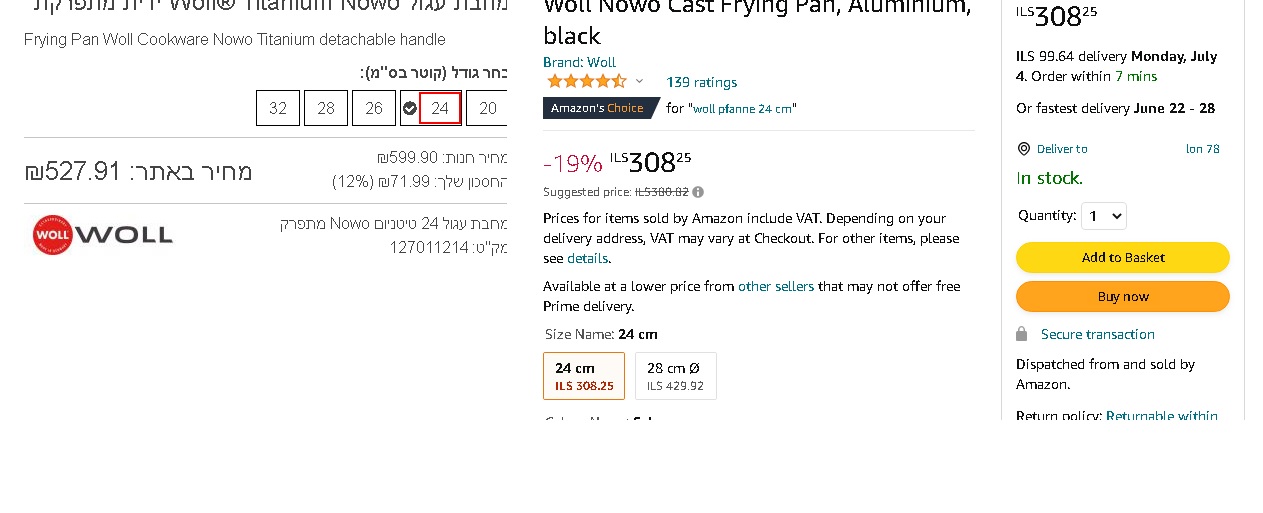The image size is (1263, 513).
Task: Click the WOLL brand logo
Action: [103, 235]
